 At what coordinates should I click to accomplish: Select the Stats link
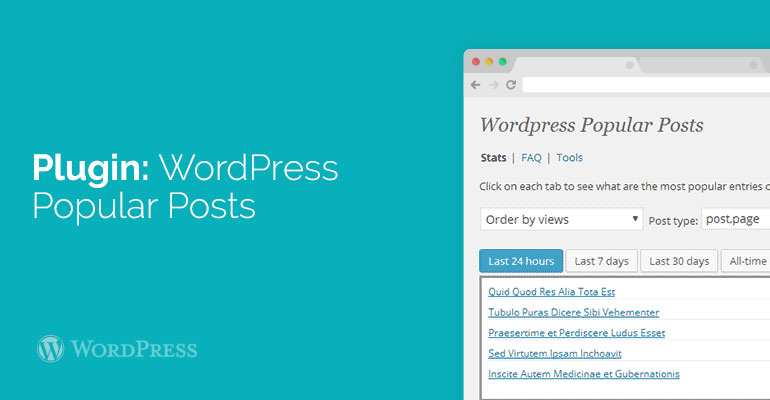point(493,158)
